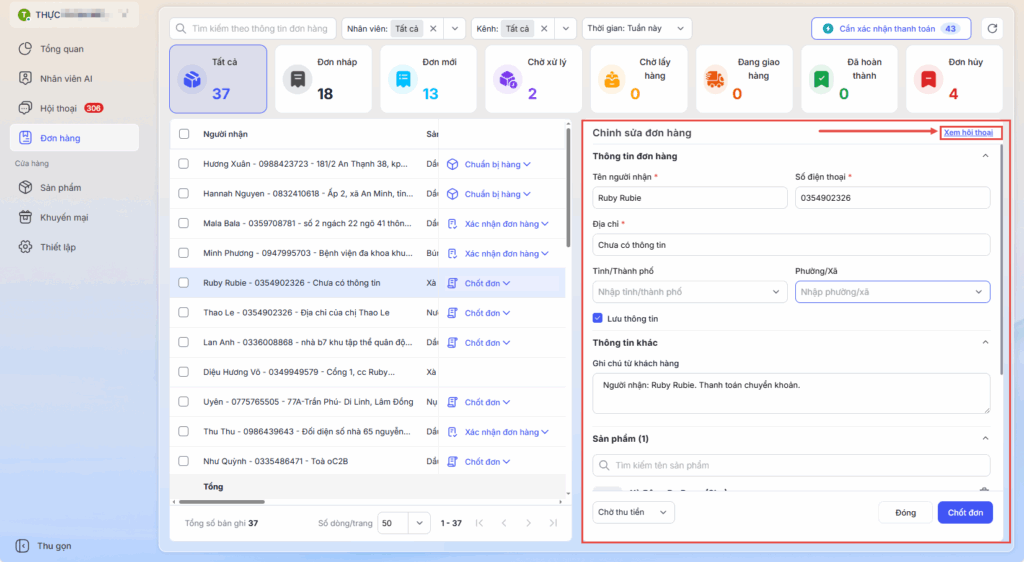This screenshot has width=1024, height=562.
Task: Click the refresh icon in top toolbar
Action: [x=992, y=29]
